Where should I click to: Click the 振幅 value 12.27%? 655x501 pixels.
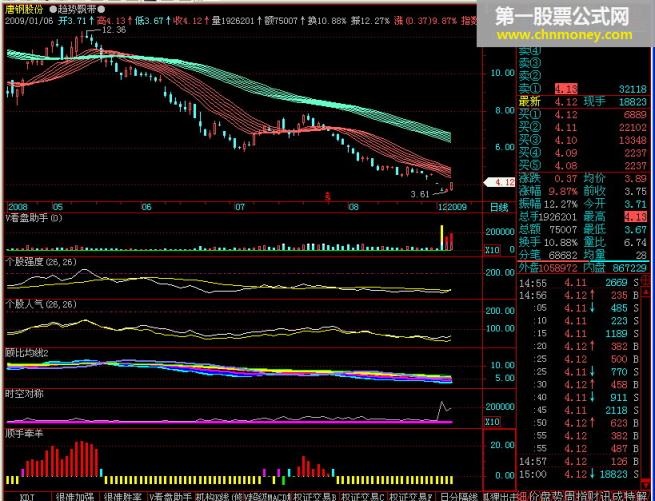tap(560, 204)
